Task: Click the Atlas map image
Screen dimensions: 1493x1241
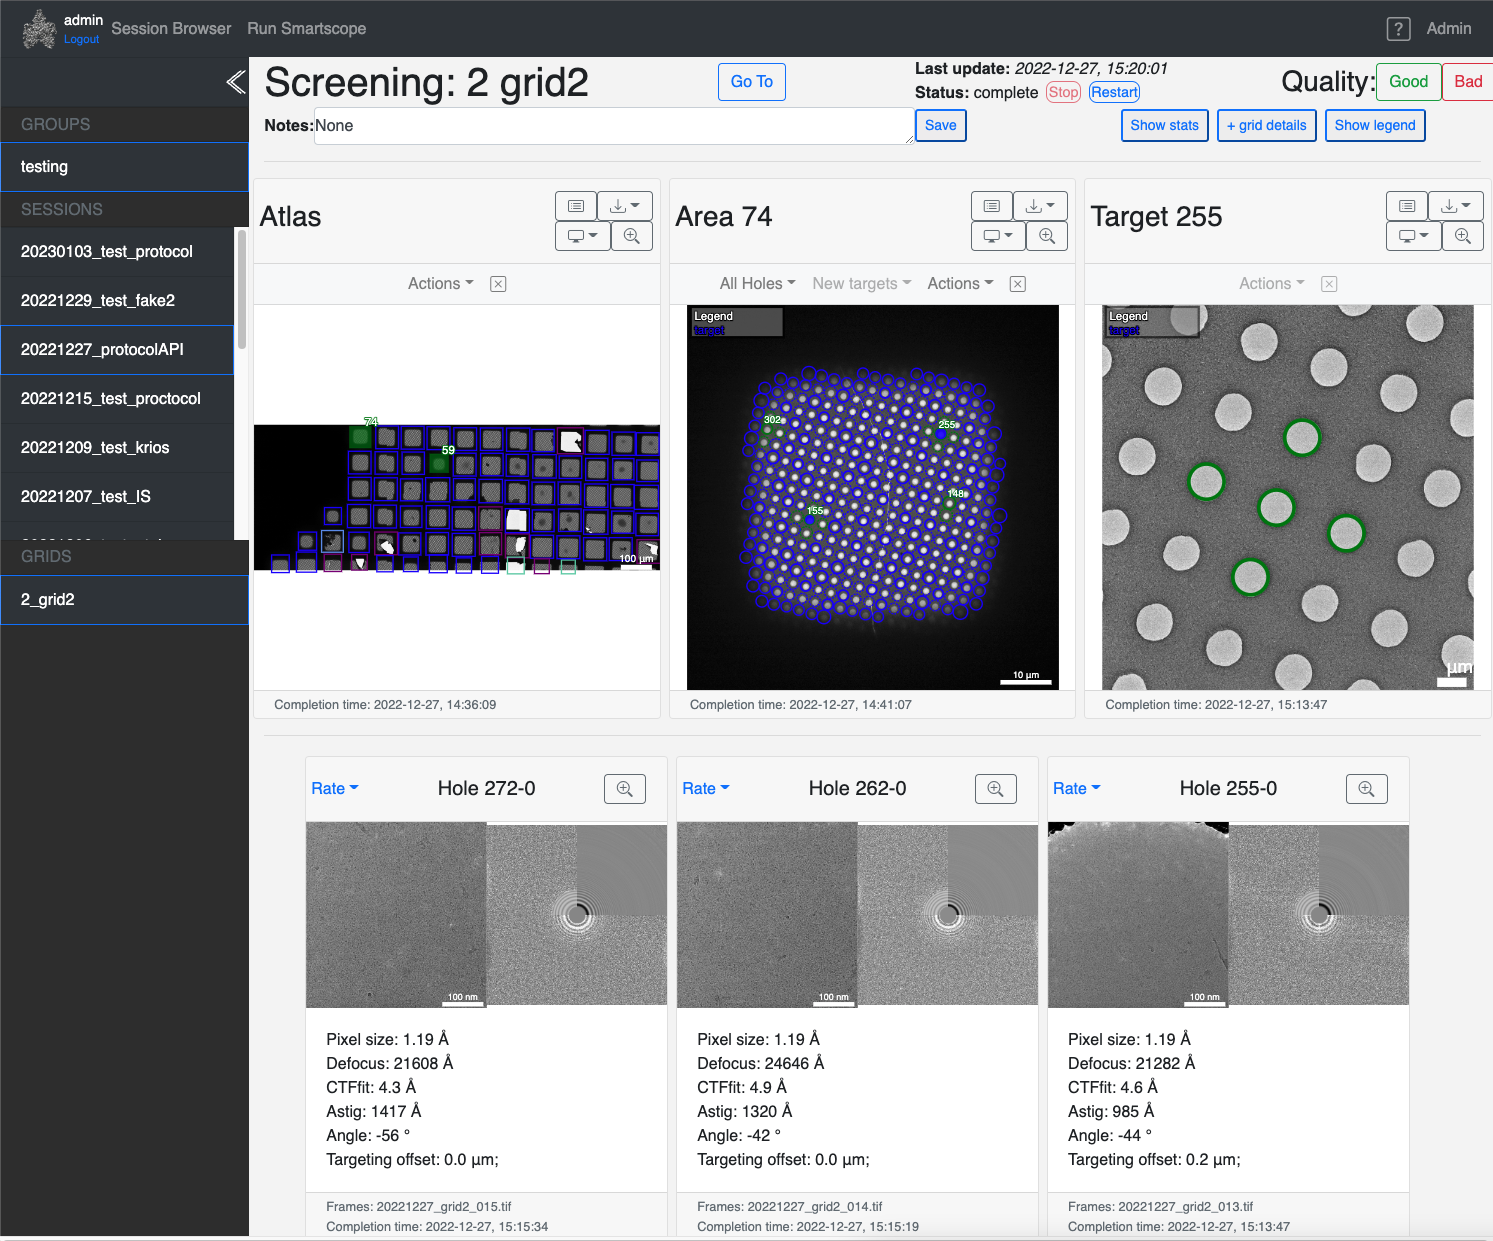Action: [457, 498]
